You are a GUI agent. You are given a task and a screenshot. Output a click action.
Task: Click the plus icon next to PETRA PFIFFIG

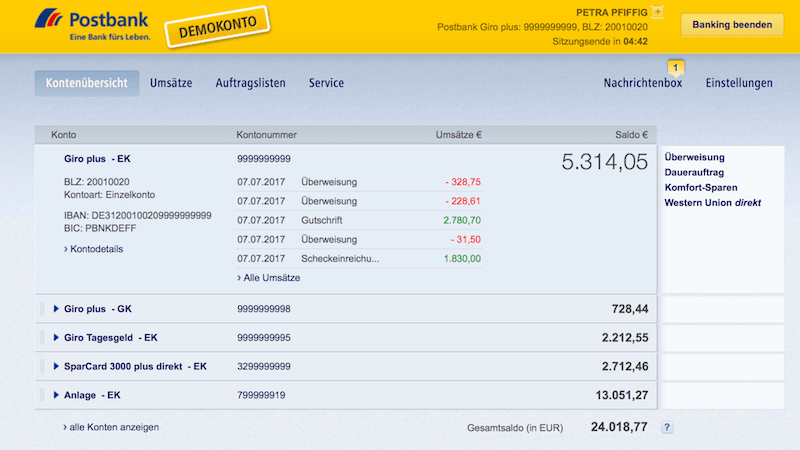(x=658, y=12)
